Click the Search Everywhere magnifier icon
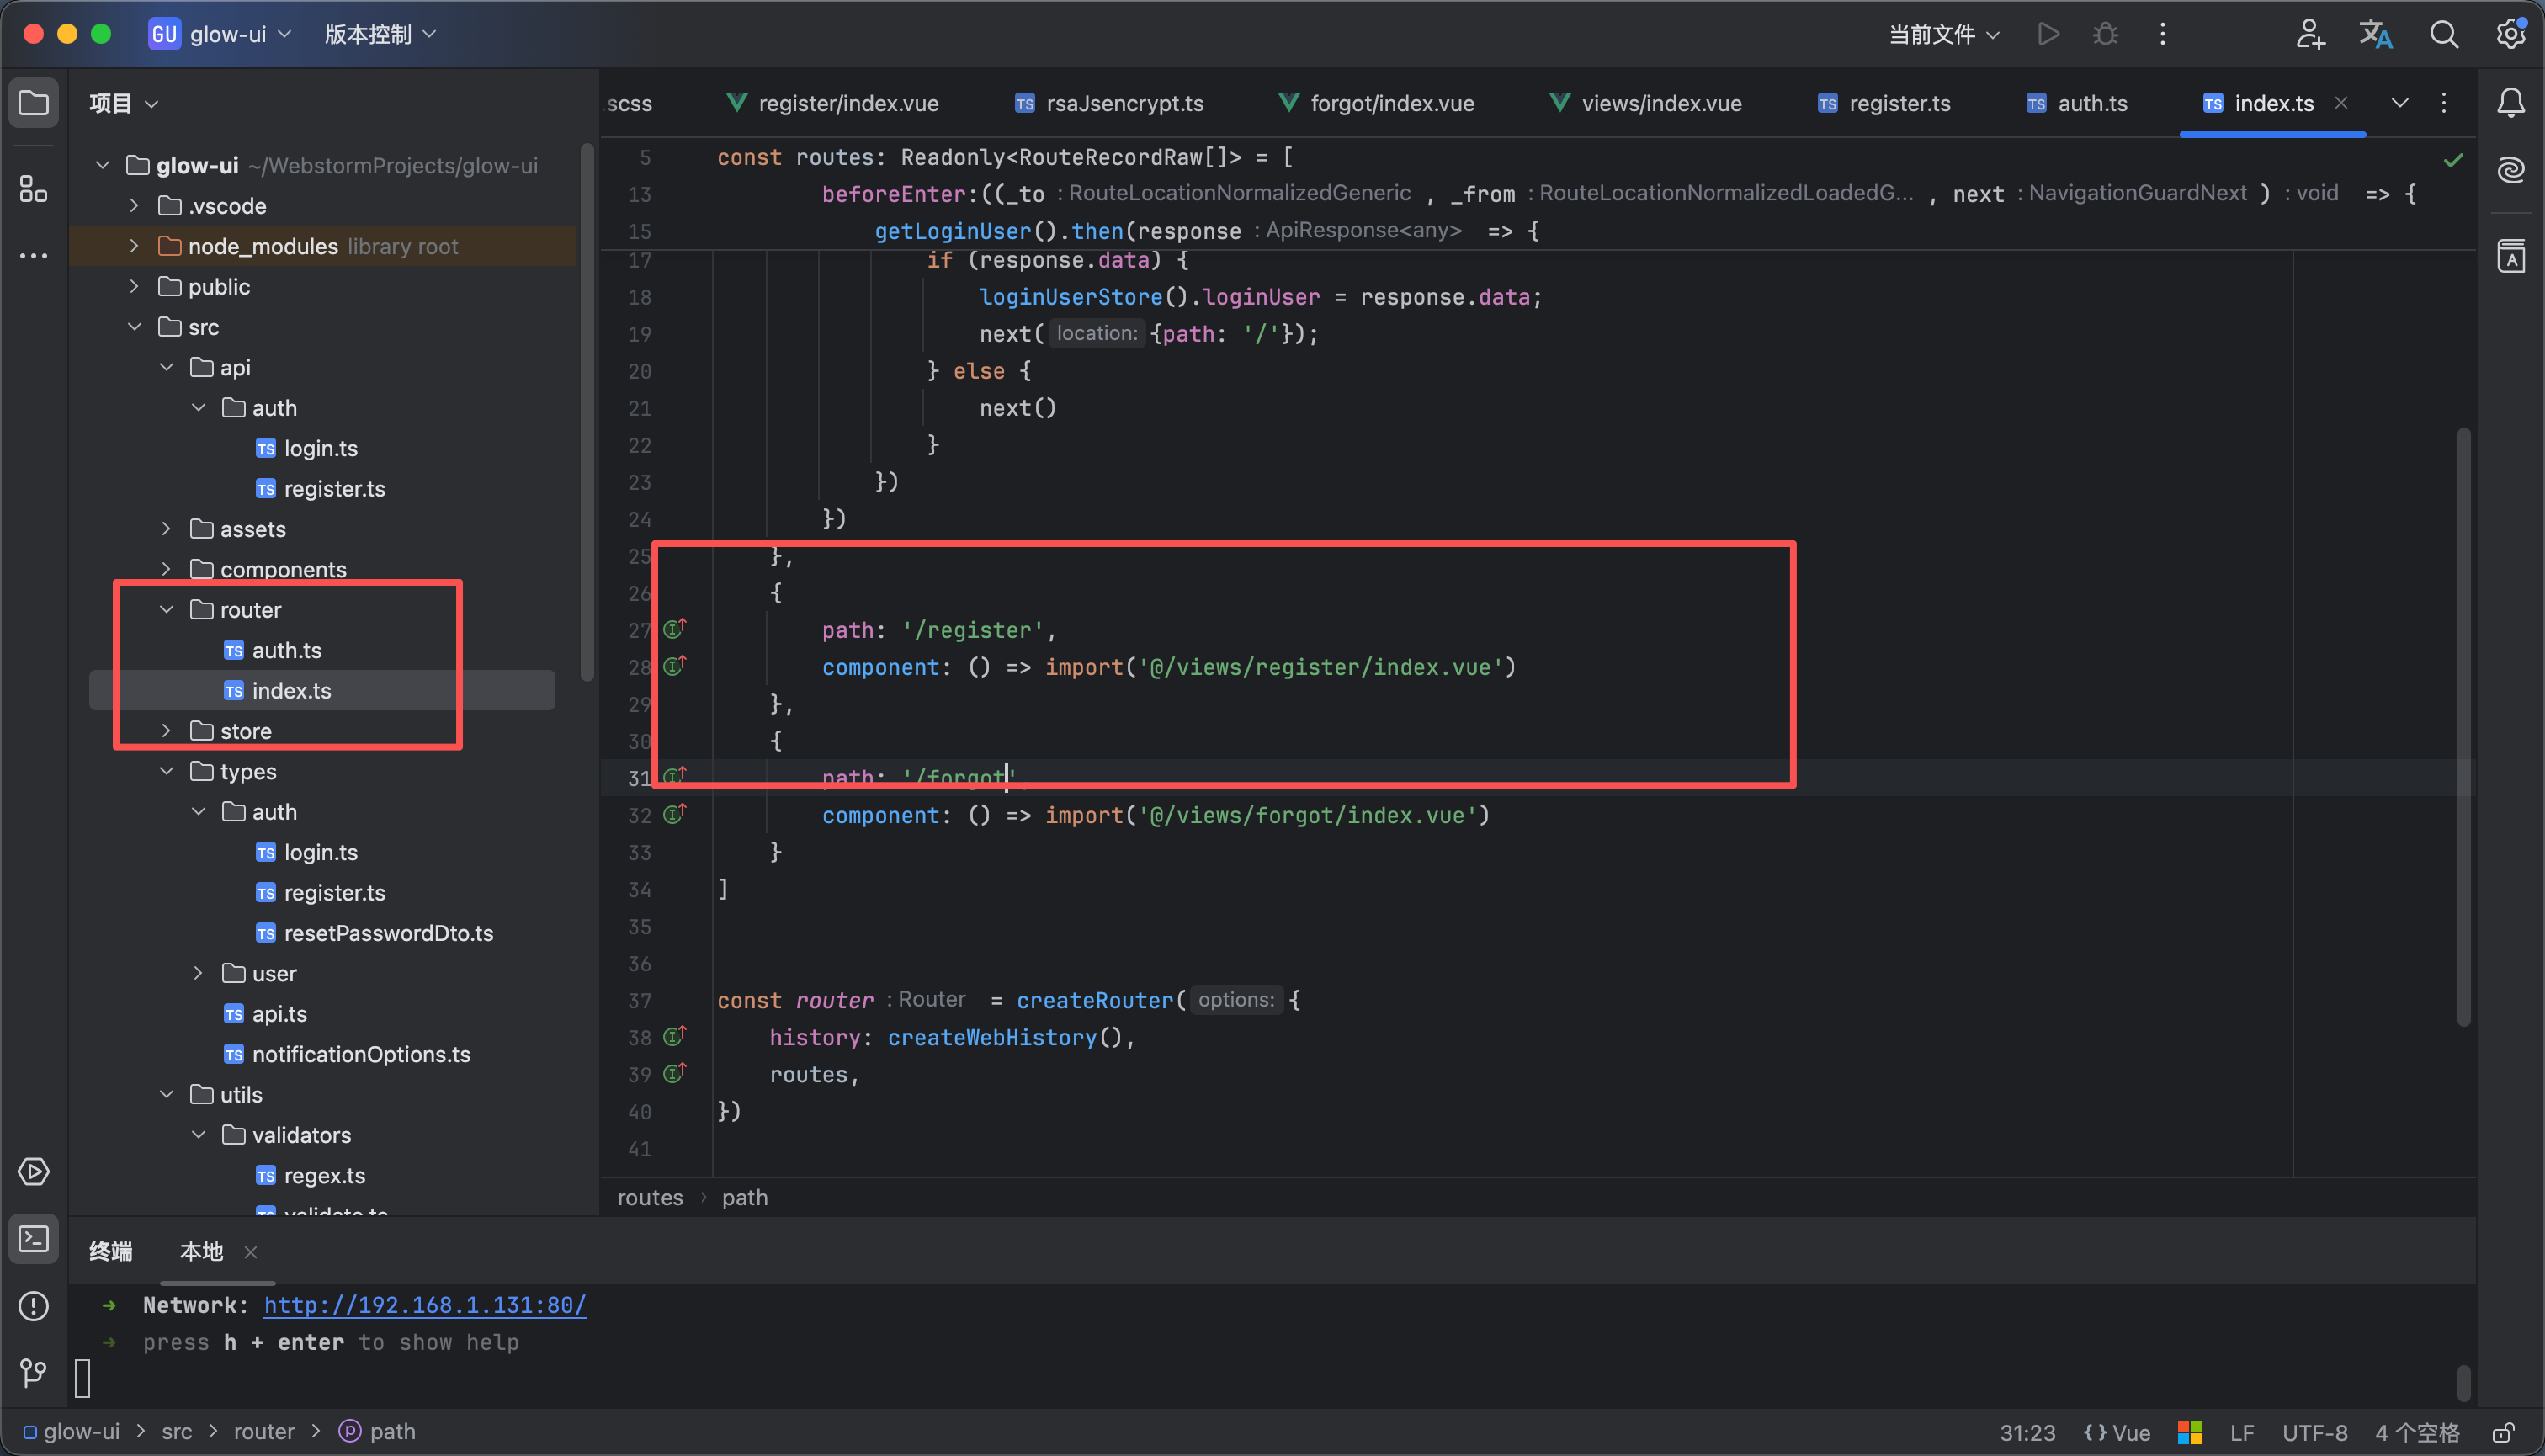 click(2444, 34)
